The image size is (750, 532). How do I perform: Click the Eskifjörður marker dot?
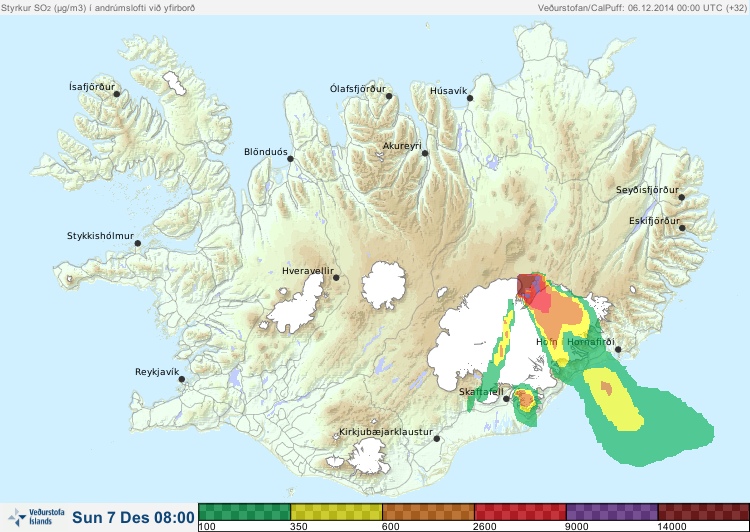point(682,228)
